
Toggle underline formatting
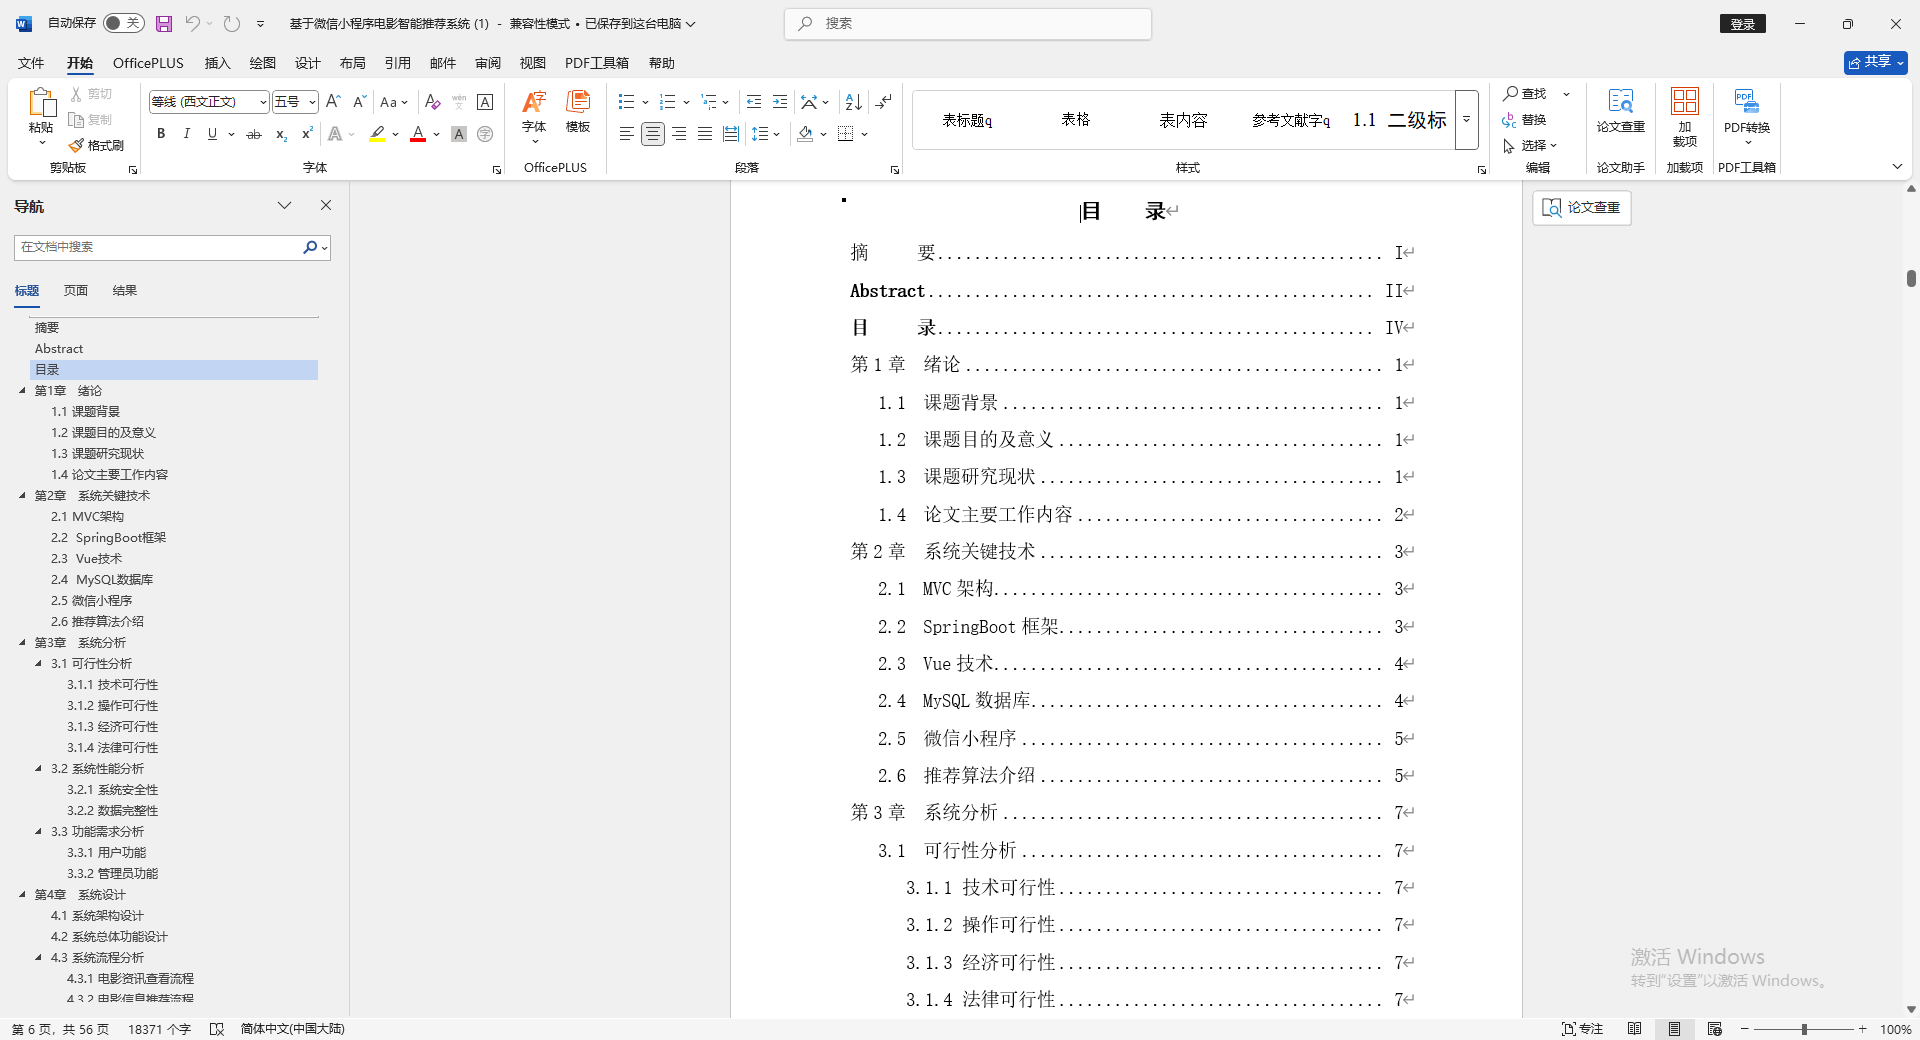211,133
